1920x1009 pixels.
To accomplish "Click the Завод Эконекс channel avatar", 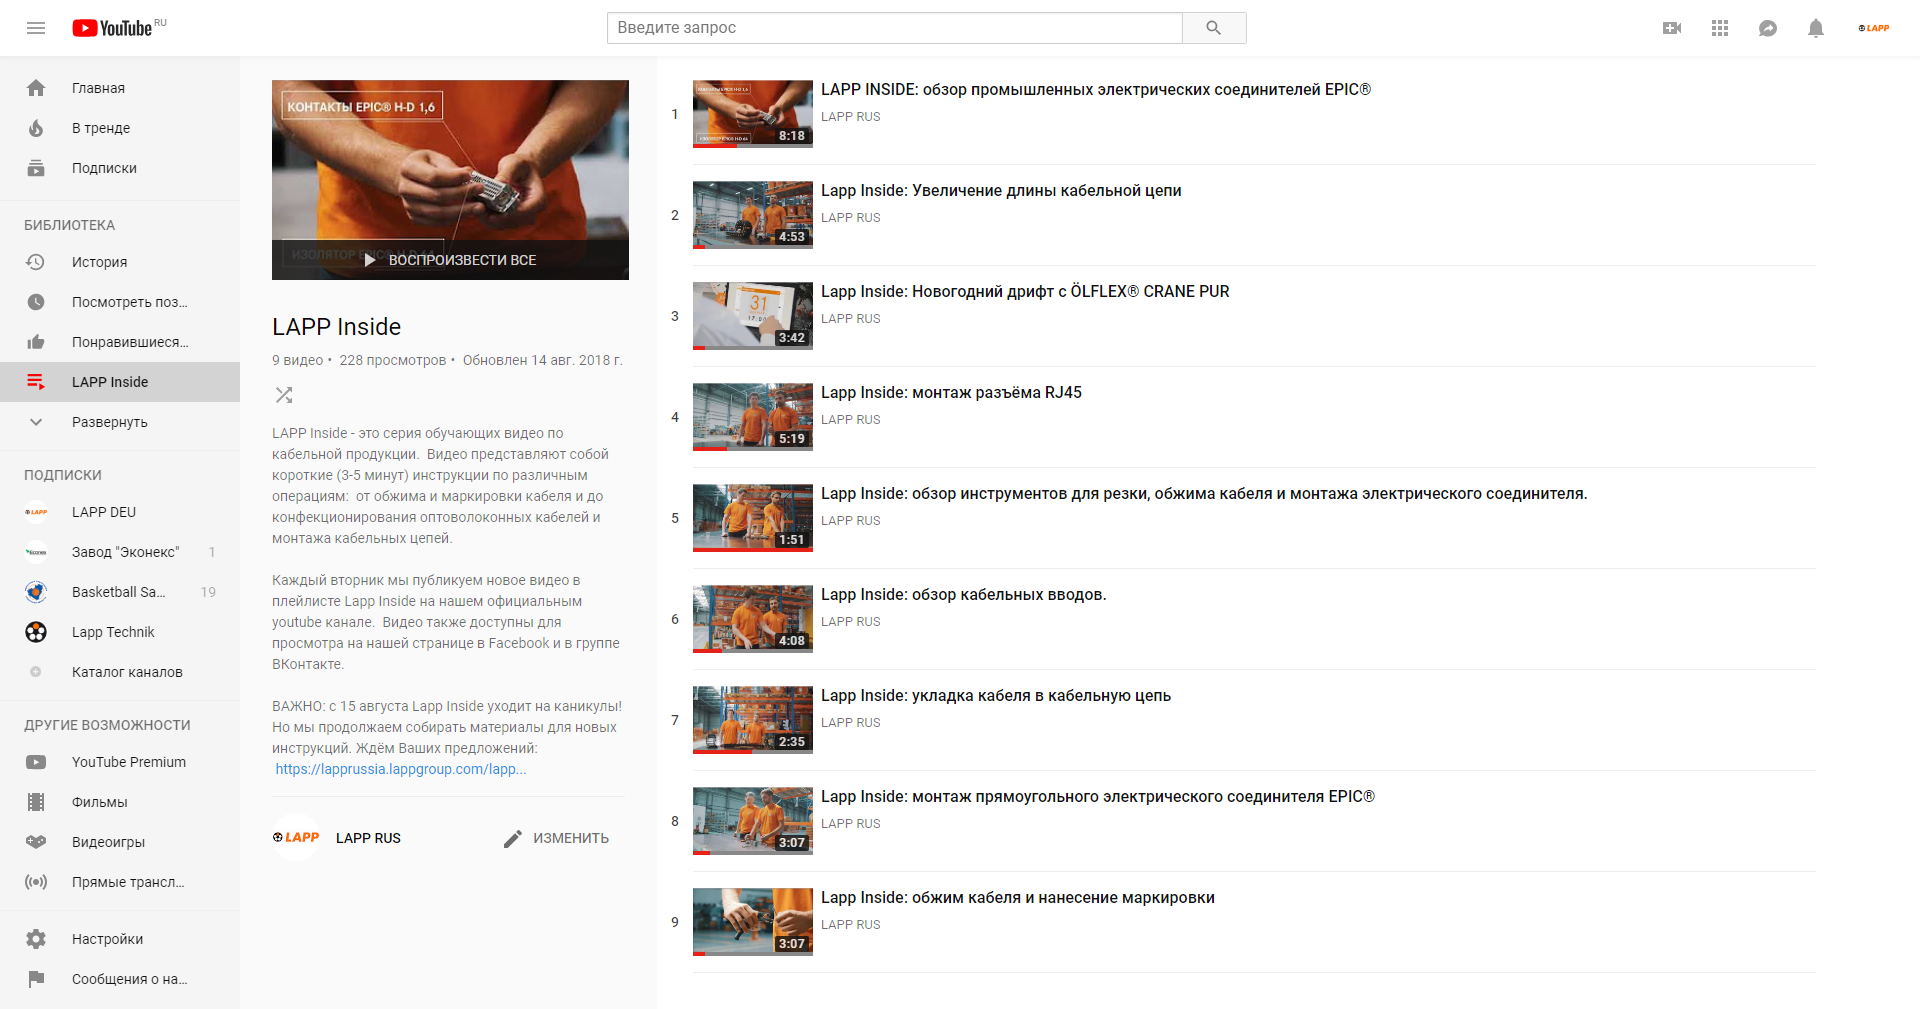I will click(36, 552).
